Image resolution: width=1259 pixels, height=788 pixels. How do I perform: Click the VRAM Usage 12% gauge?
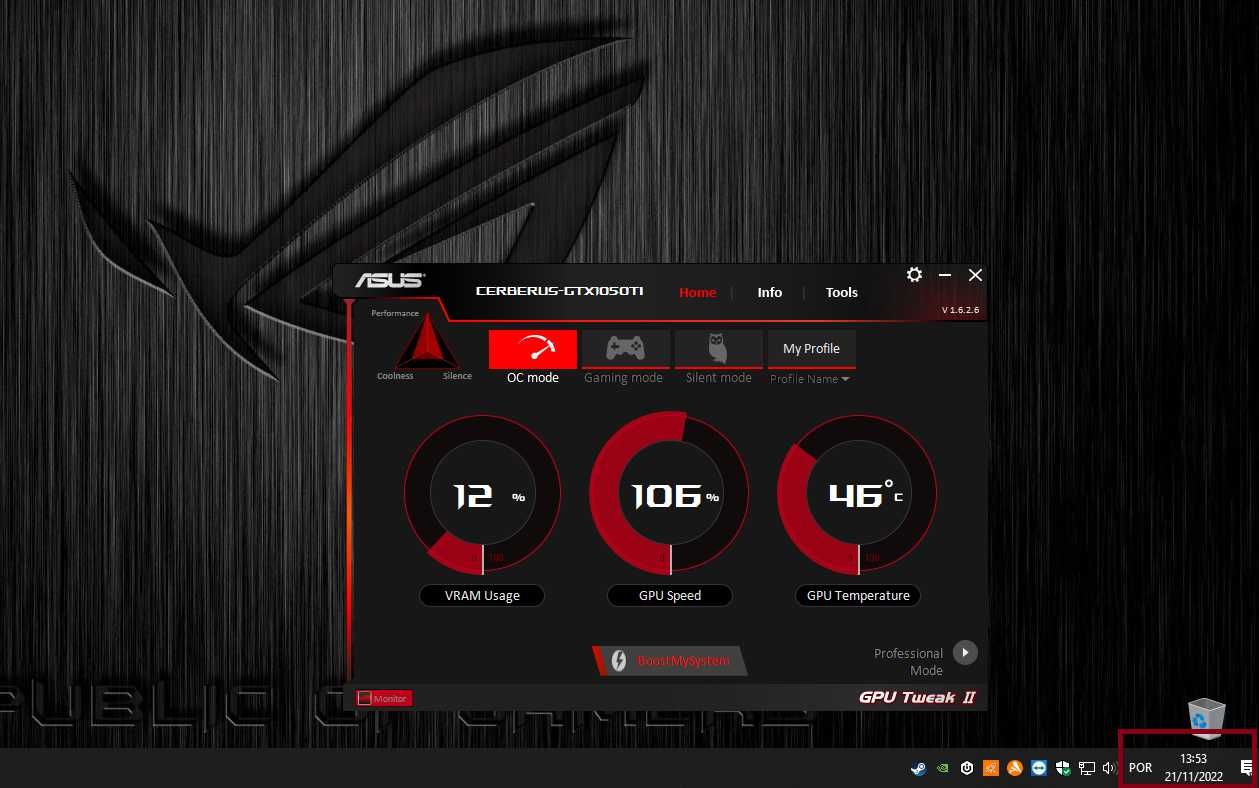coord(483,496)
